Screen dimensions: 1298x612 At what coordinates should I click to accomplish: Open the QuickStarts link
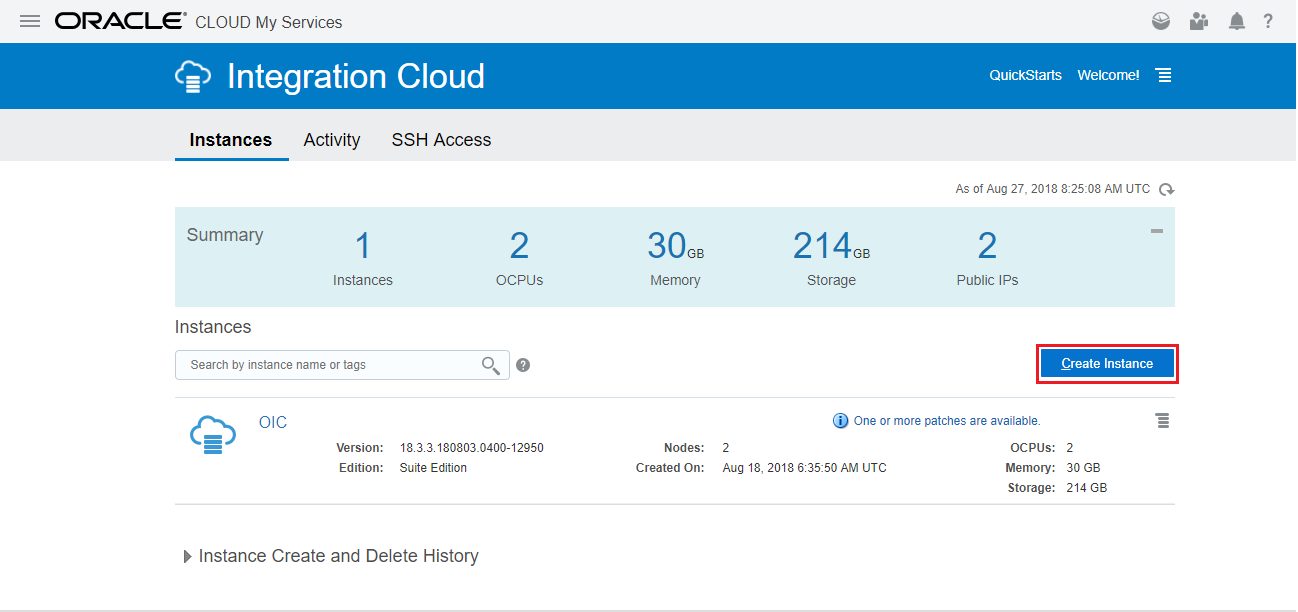(x=1025, y=75)
